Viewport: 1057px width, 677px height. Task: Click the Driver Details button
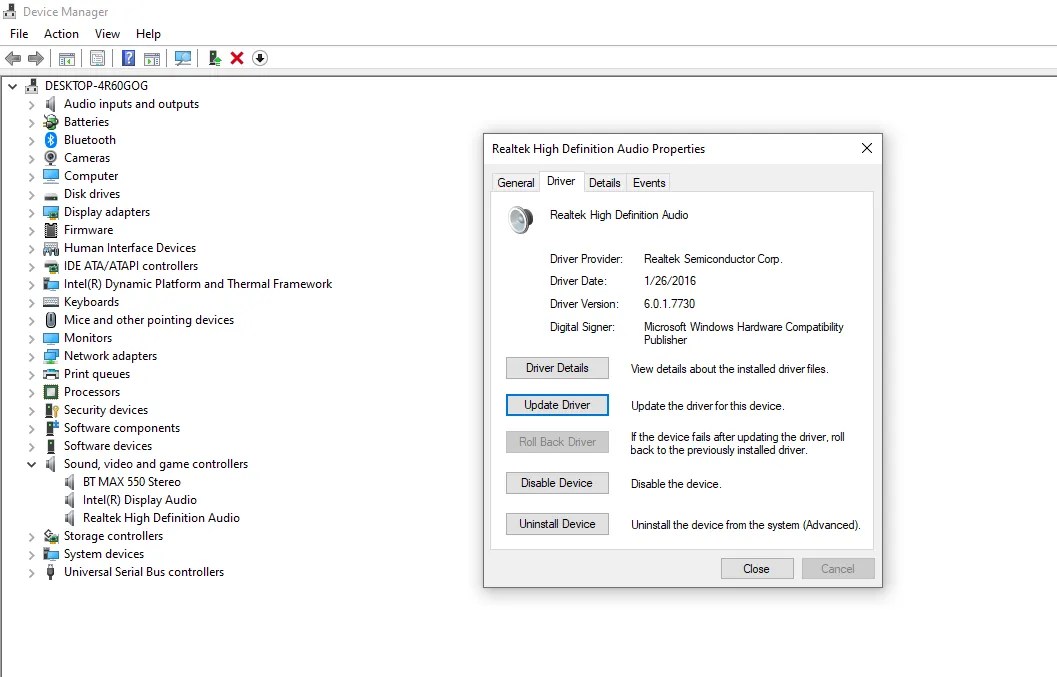coord(557,367)
